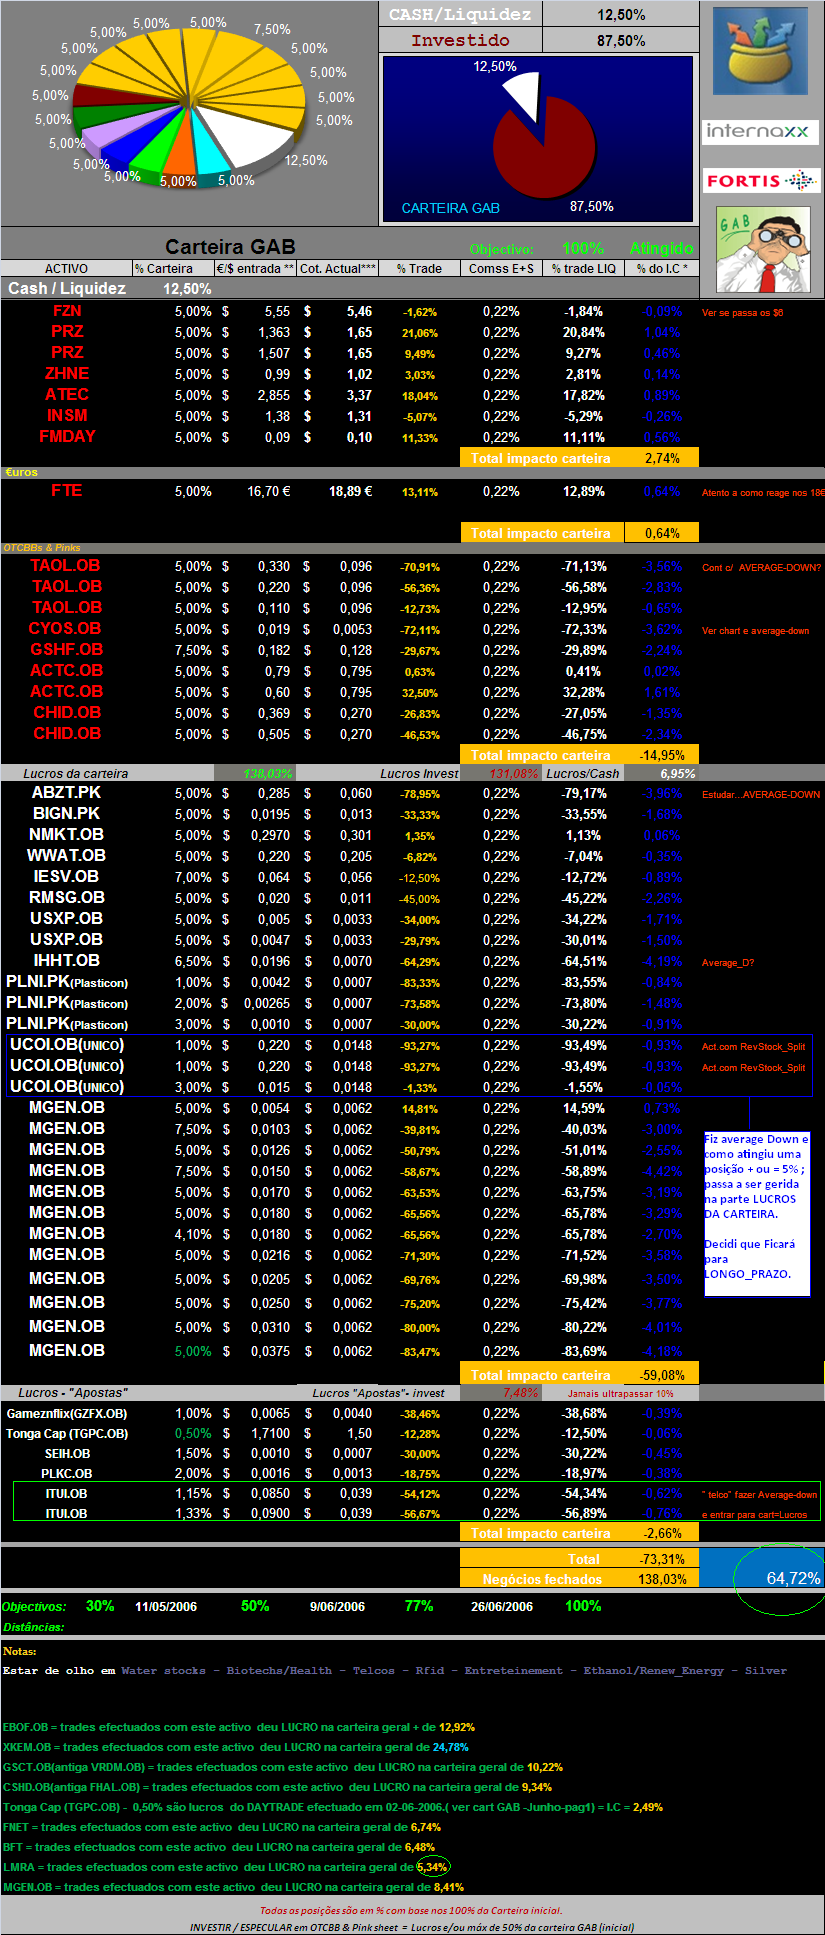
Task: Select the red Investido cell
Action: [460, 40]
